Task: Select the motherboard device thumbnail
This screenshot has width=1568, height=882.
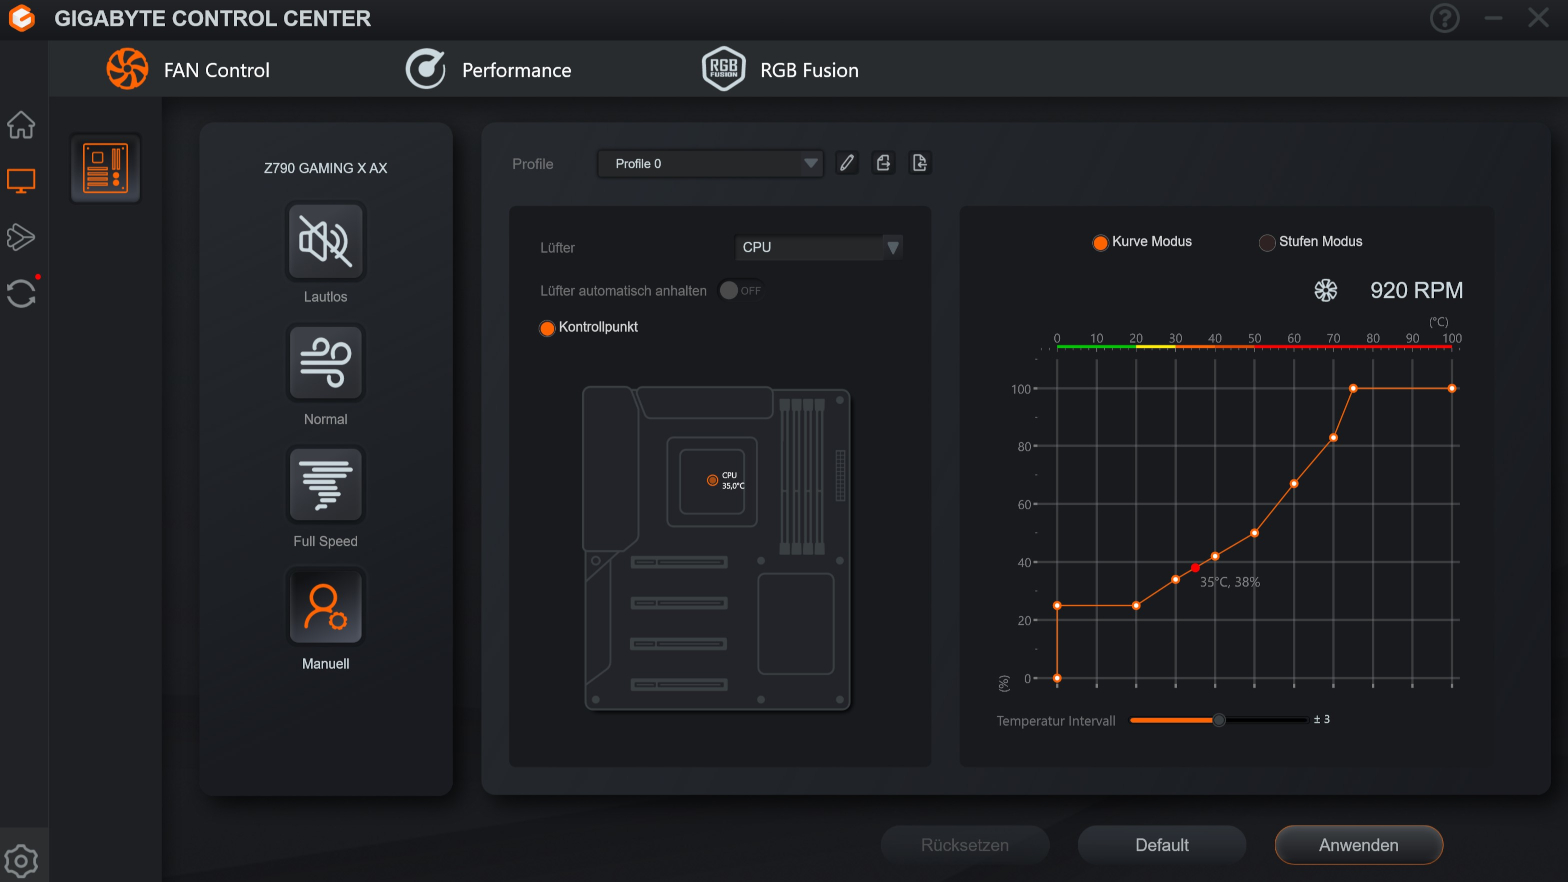Action: tap(105, 168)
